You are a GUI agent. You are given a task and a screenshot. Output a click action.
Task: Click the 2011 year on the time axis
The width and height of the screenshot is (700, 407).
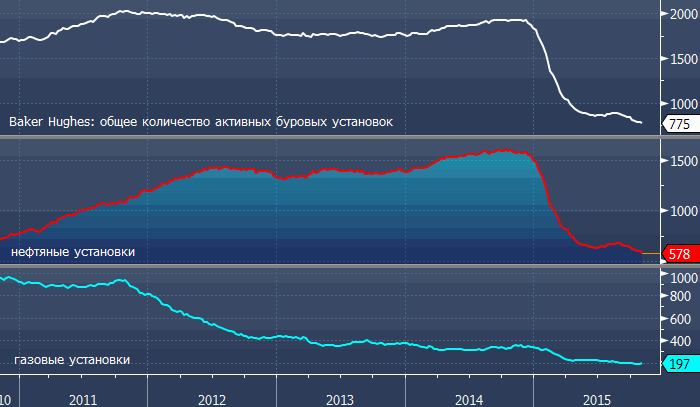click(x=83, y=398)
